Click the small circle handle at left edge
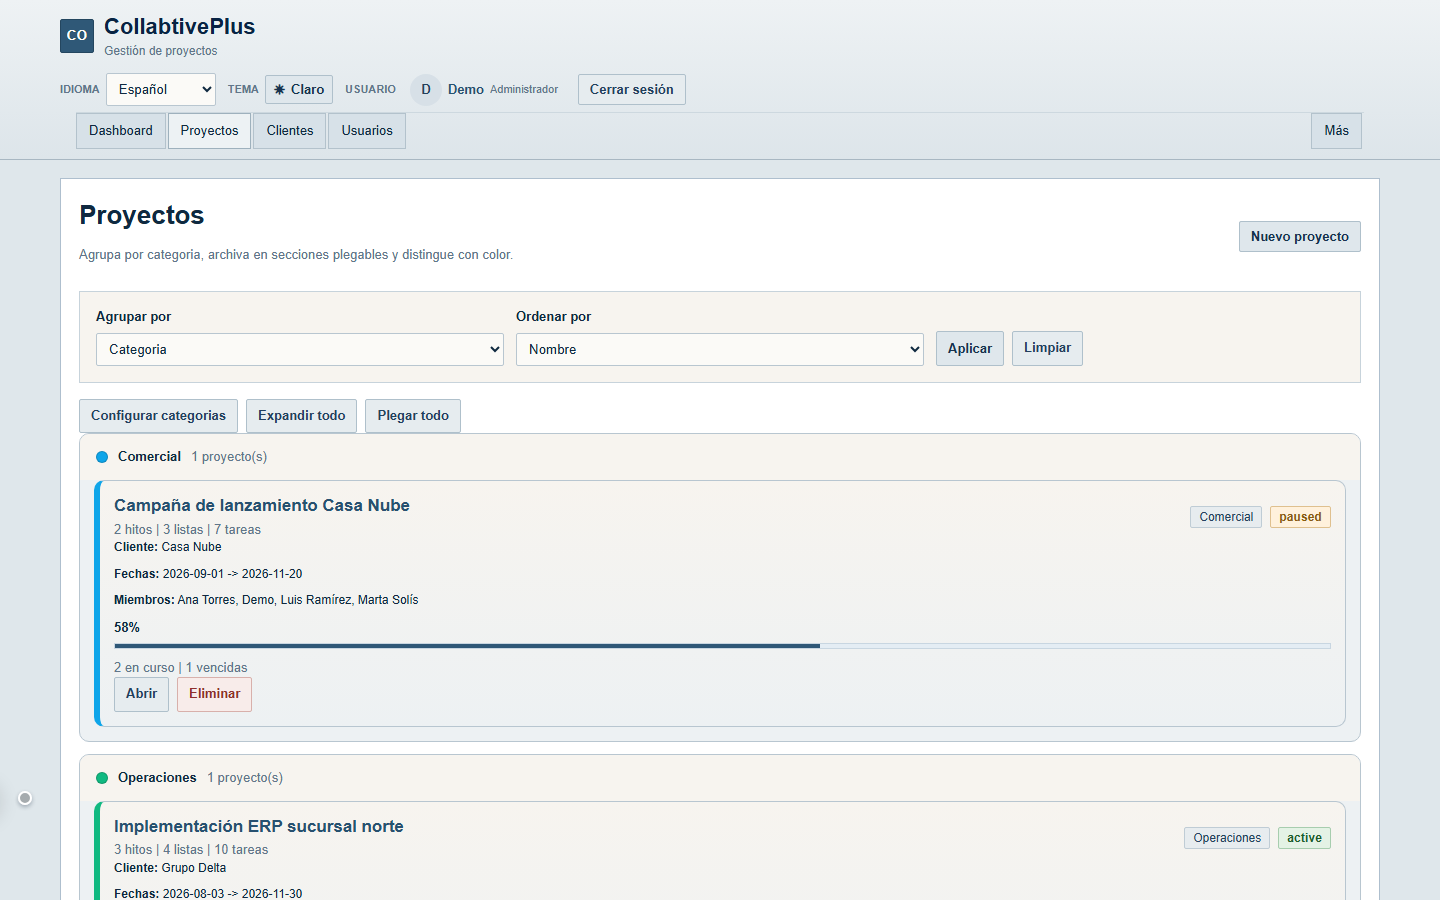This screenshot has height=900, width=1440. [x=25, y=798]
